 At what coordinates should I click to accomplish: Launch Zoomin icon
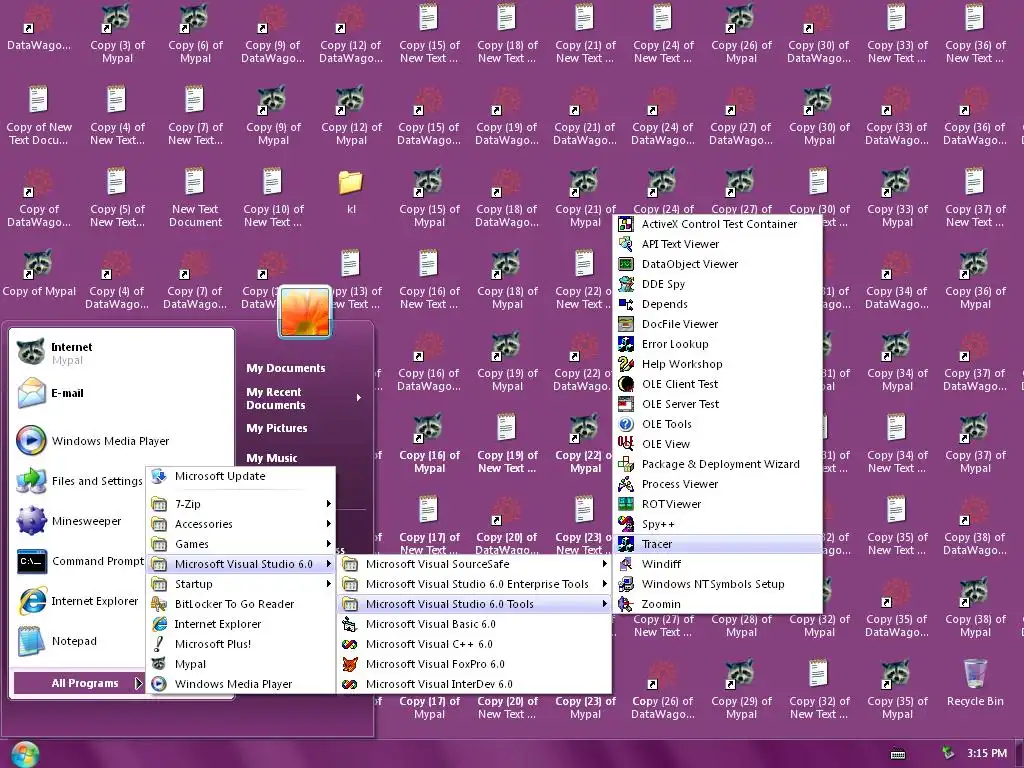click(626, 604)
